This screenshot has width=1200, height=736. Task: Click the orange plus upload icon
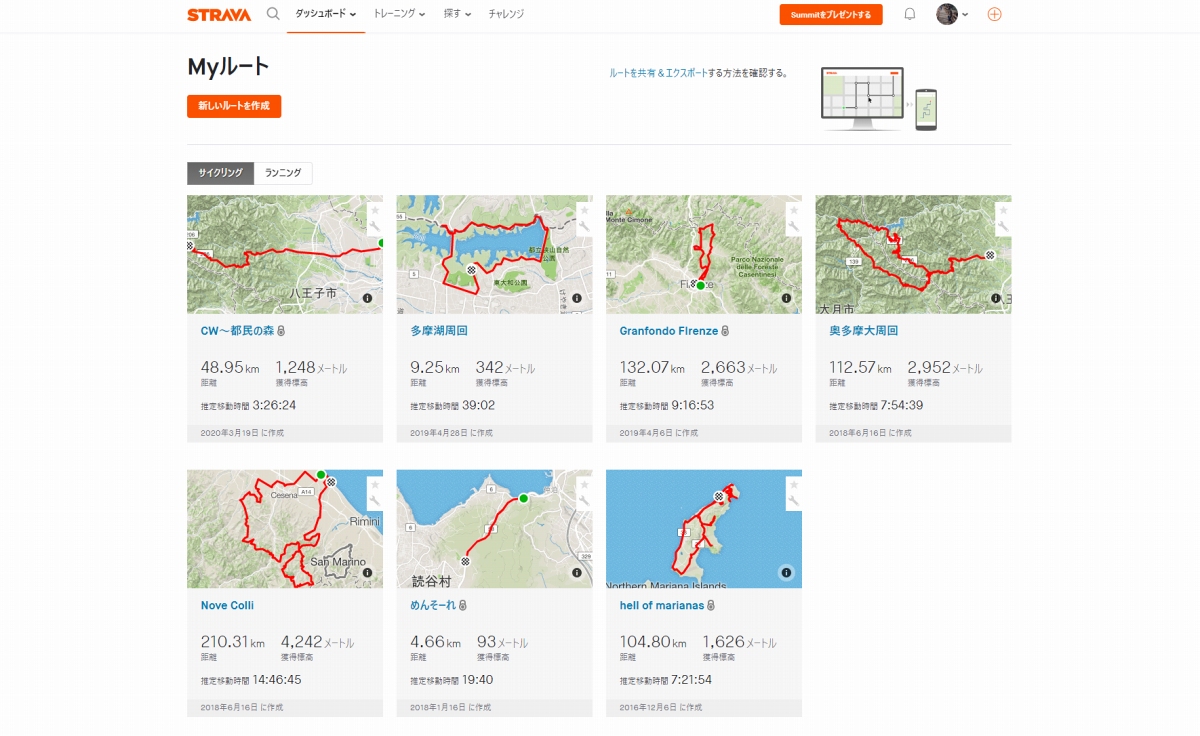coord(994,14)
